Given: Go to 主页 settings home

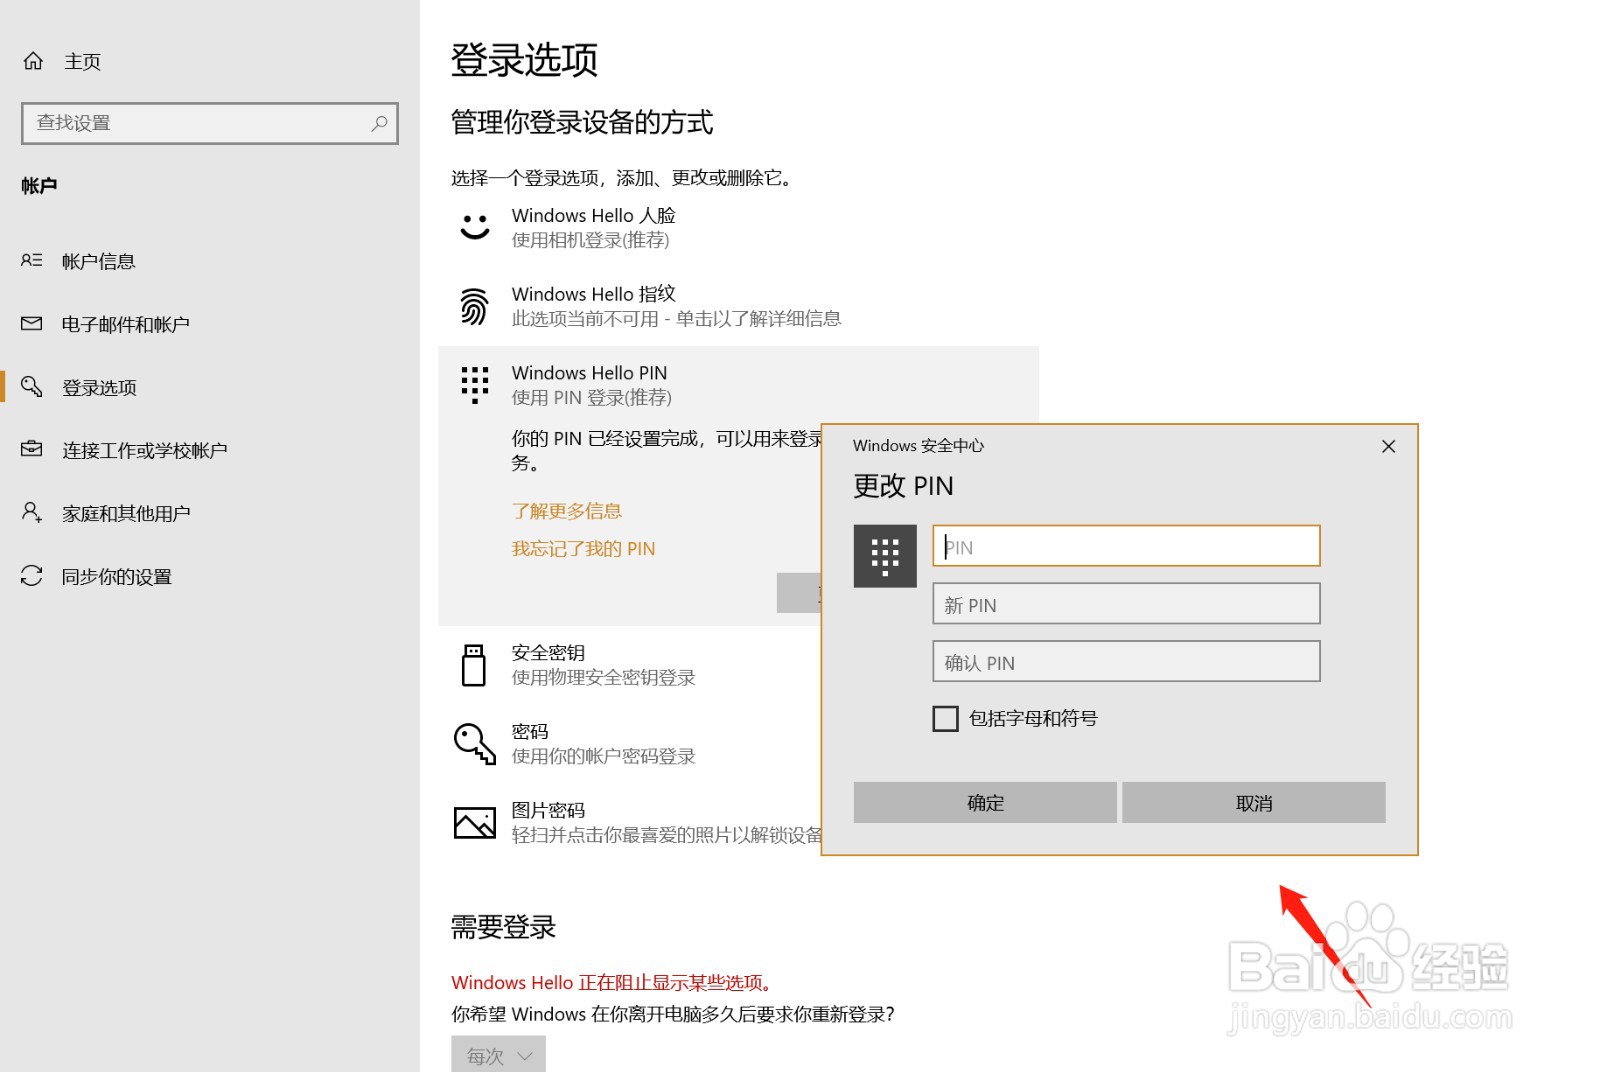Looking at the screenshot, I should 82,61.
